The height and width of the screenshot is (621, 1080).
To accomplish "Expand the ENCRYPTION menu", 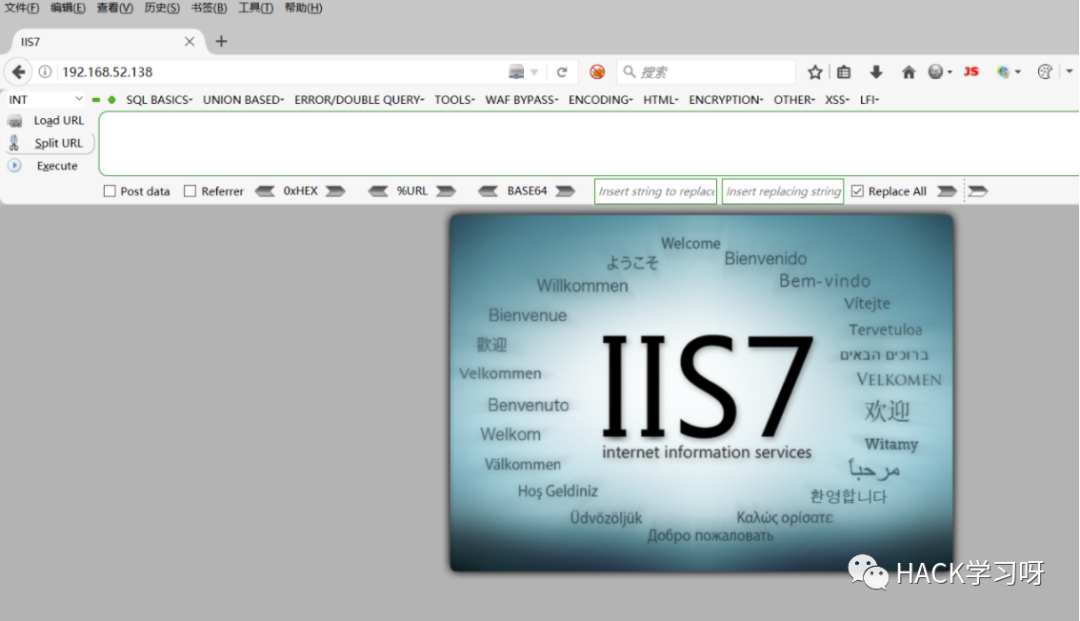I will pos(726,100).
